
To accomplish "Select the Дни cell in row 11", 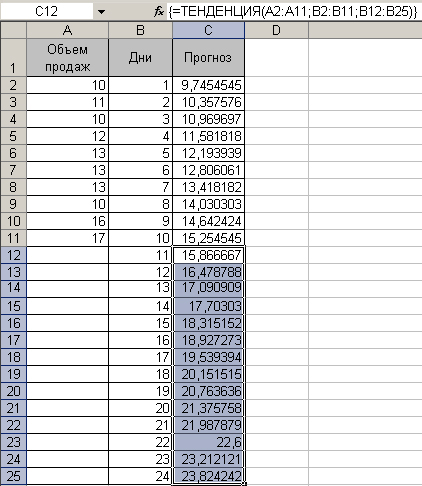I will click(x=140, y=238).
